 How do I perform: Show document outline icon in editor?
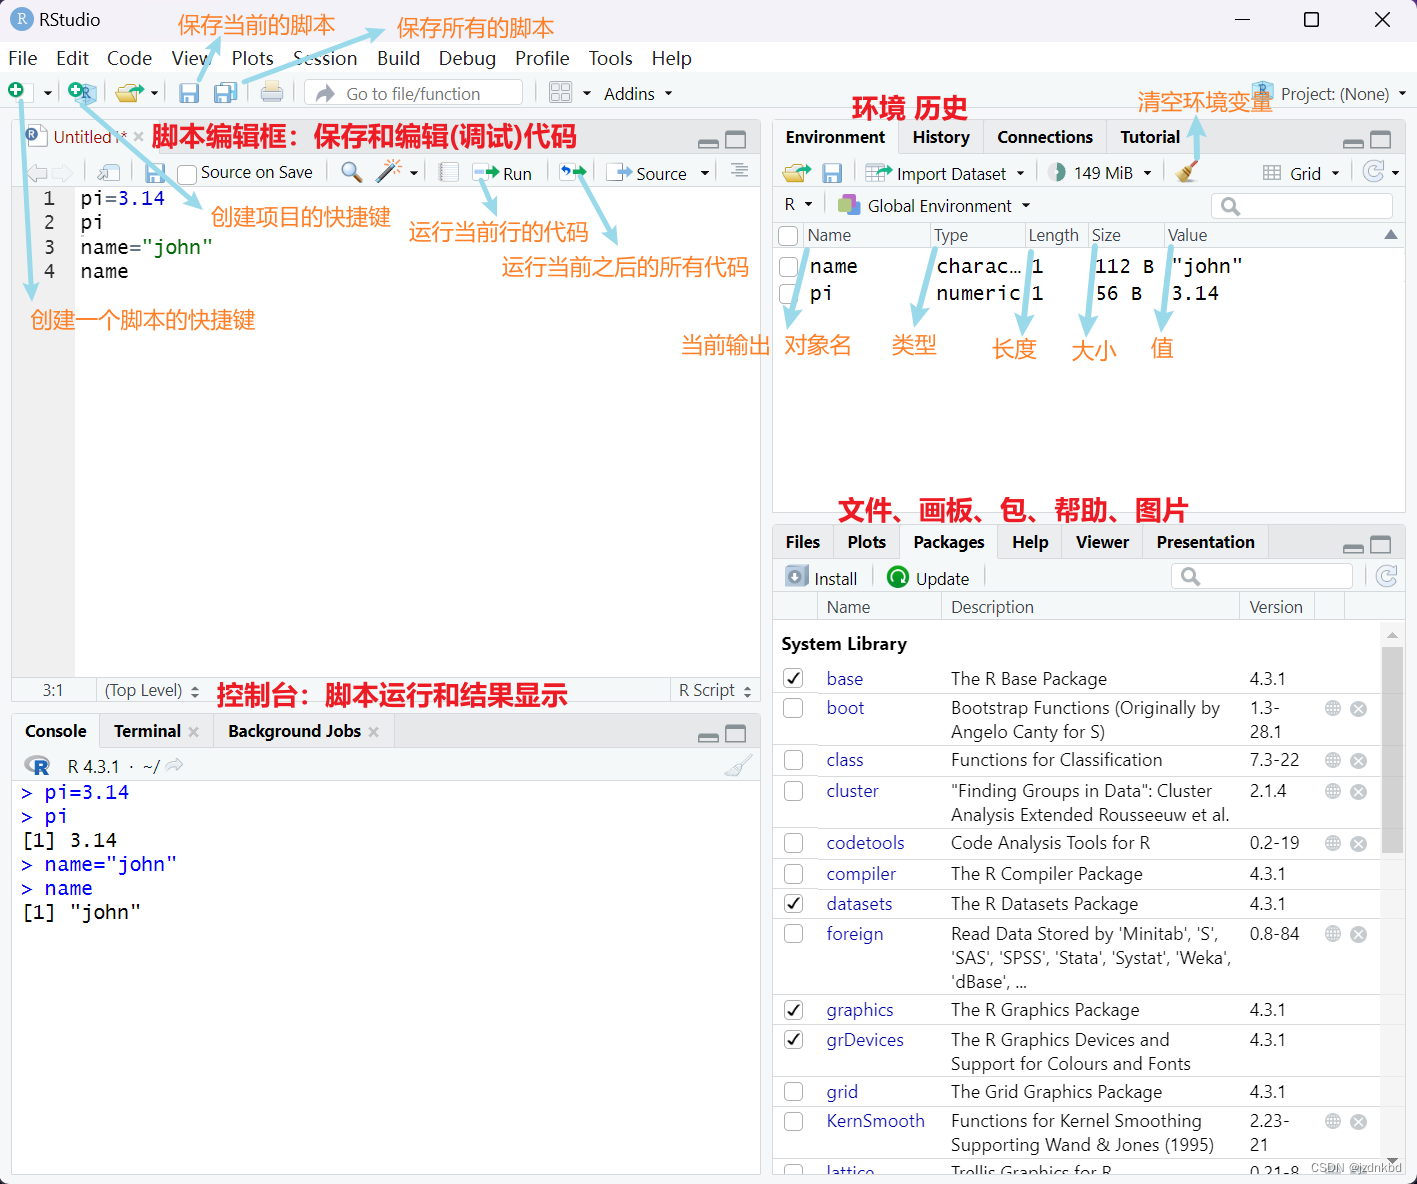click(739, 171)
